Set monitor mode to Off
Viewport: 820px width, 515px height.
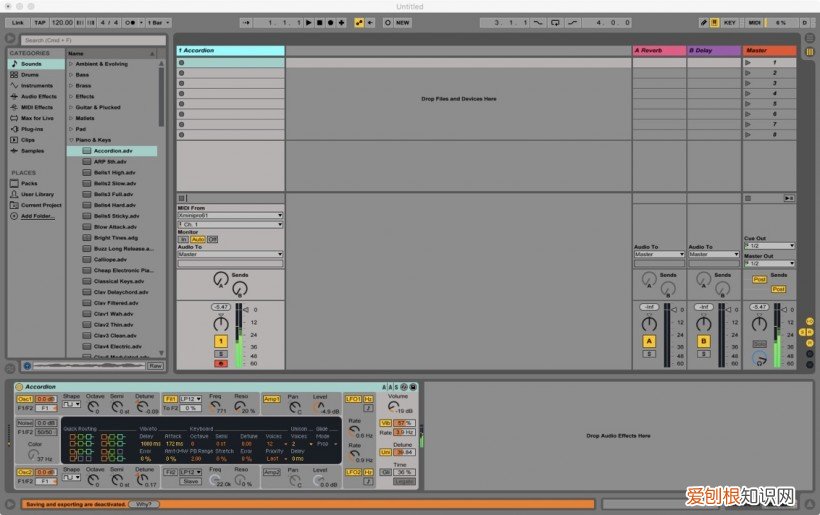(212, 240)
